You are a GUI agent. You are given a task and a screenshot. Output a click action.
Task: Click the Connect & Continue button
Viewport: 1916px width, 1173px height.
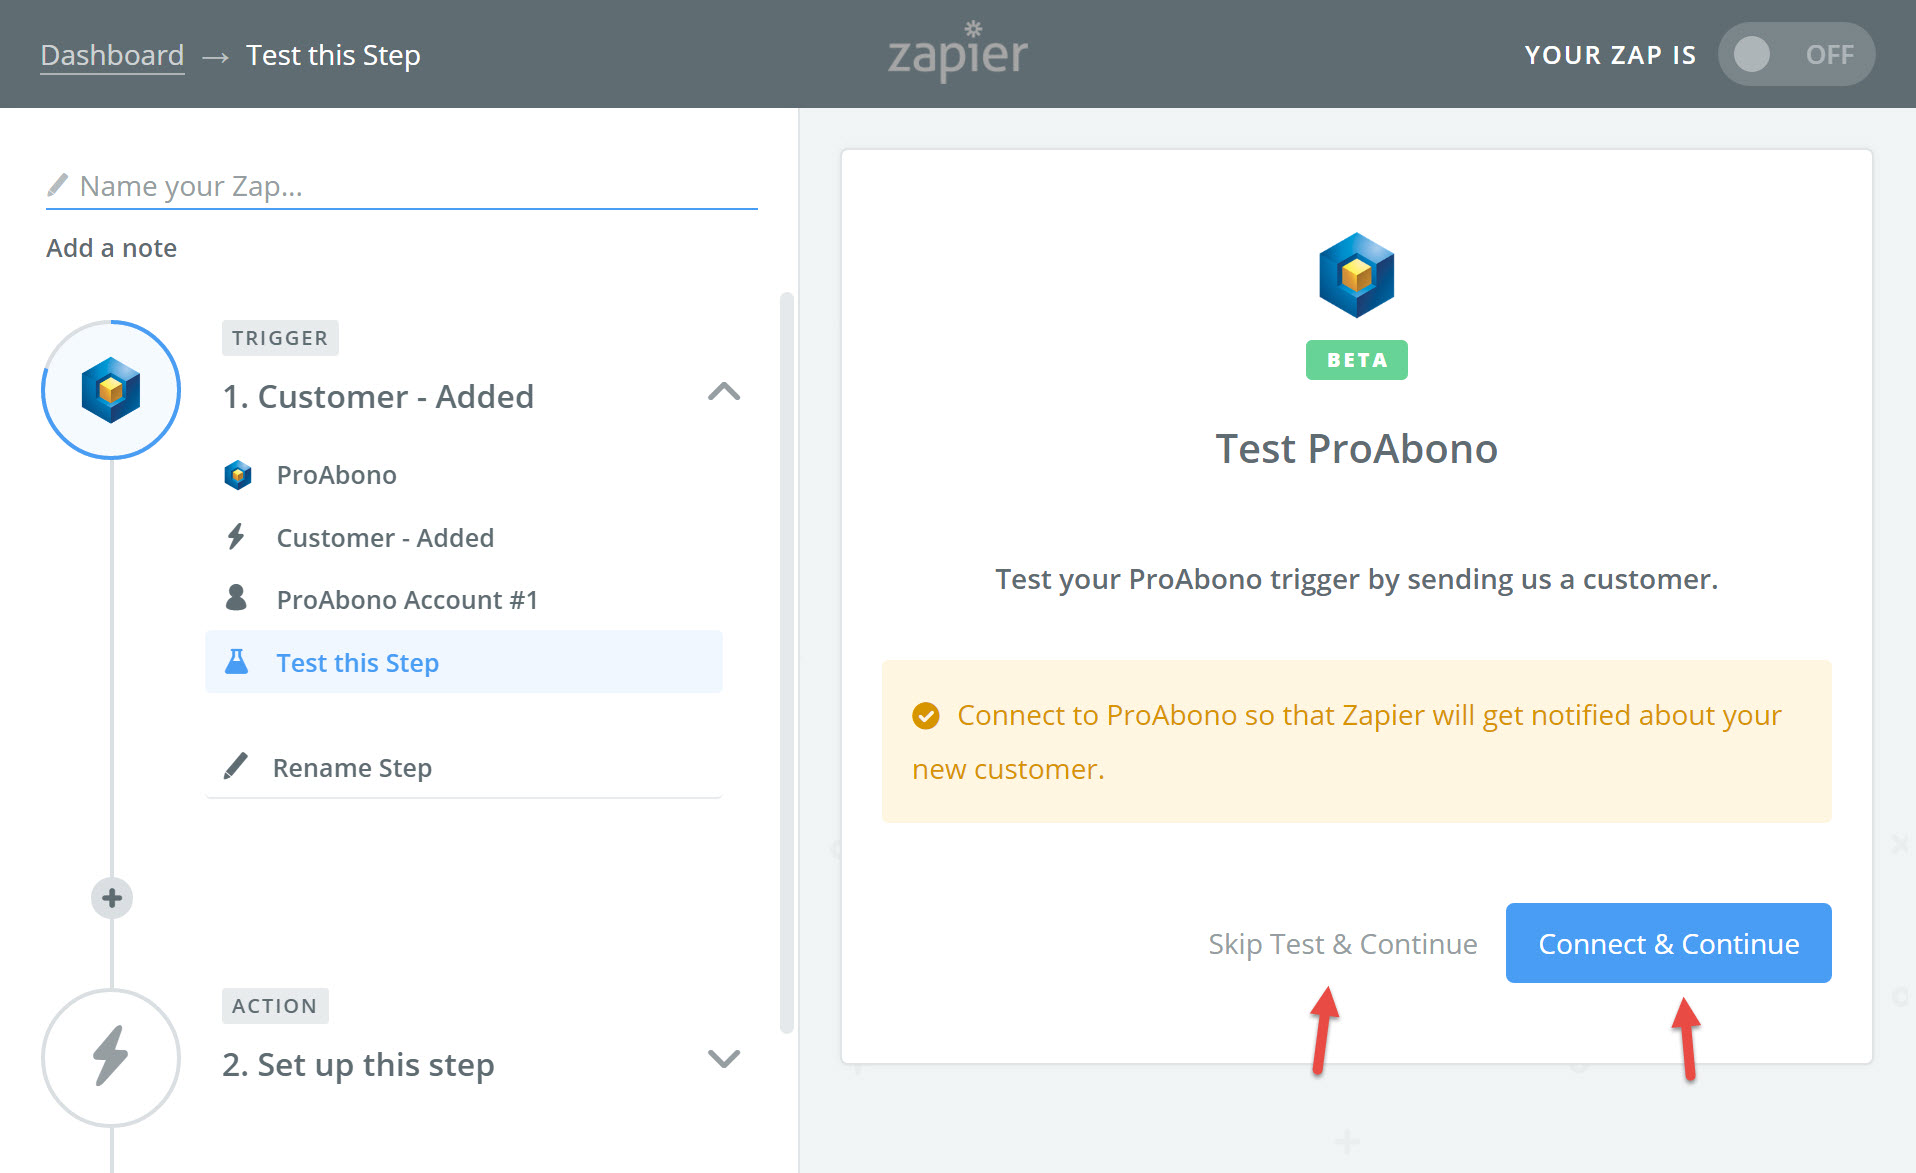point(1668,943)
